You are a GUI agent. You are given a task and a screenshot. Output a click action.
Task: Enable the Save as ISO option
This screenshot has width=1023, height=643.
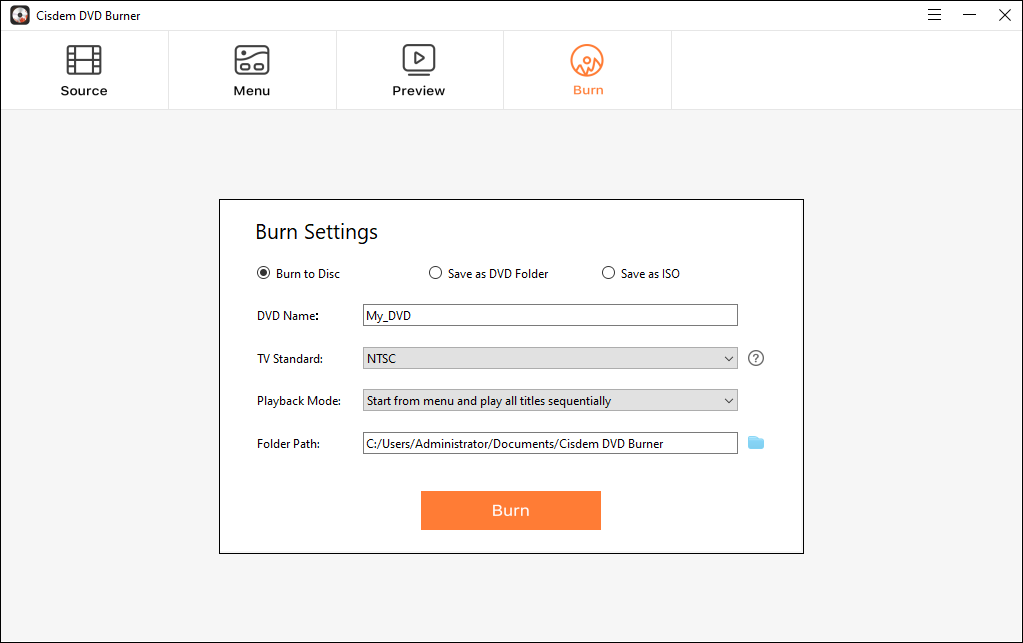point(608,272)
